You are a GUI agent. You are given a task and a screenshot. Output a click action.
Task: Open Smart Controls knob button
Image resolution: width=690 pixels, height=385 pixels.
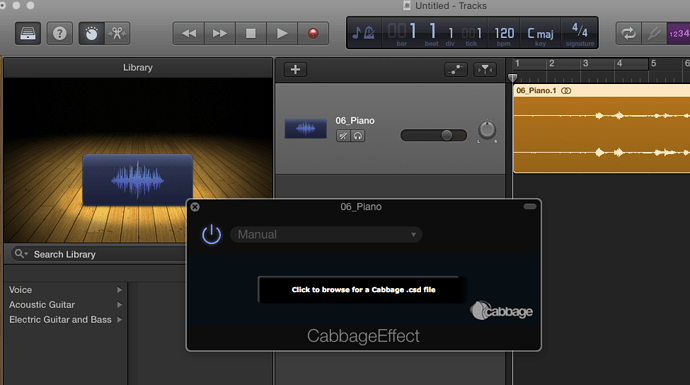coord(92,33)
